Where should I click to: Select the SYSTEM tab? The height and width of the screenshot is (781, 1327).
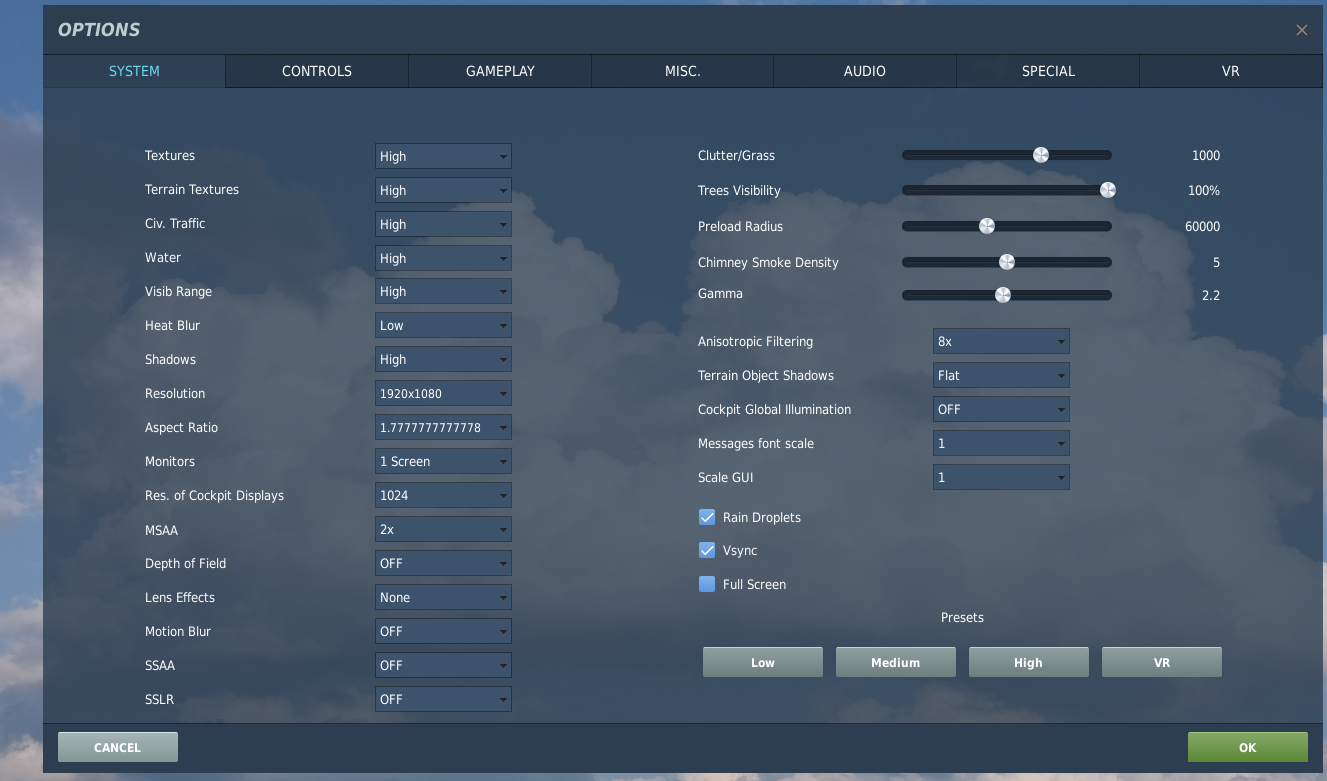[134, 71]
